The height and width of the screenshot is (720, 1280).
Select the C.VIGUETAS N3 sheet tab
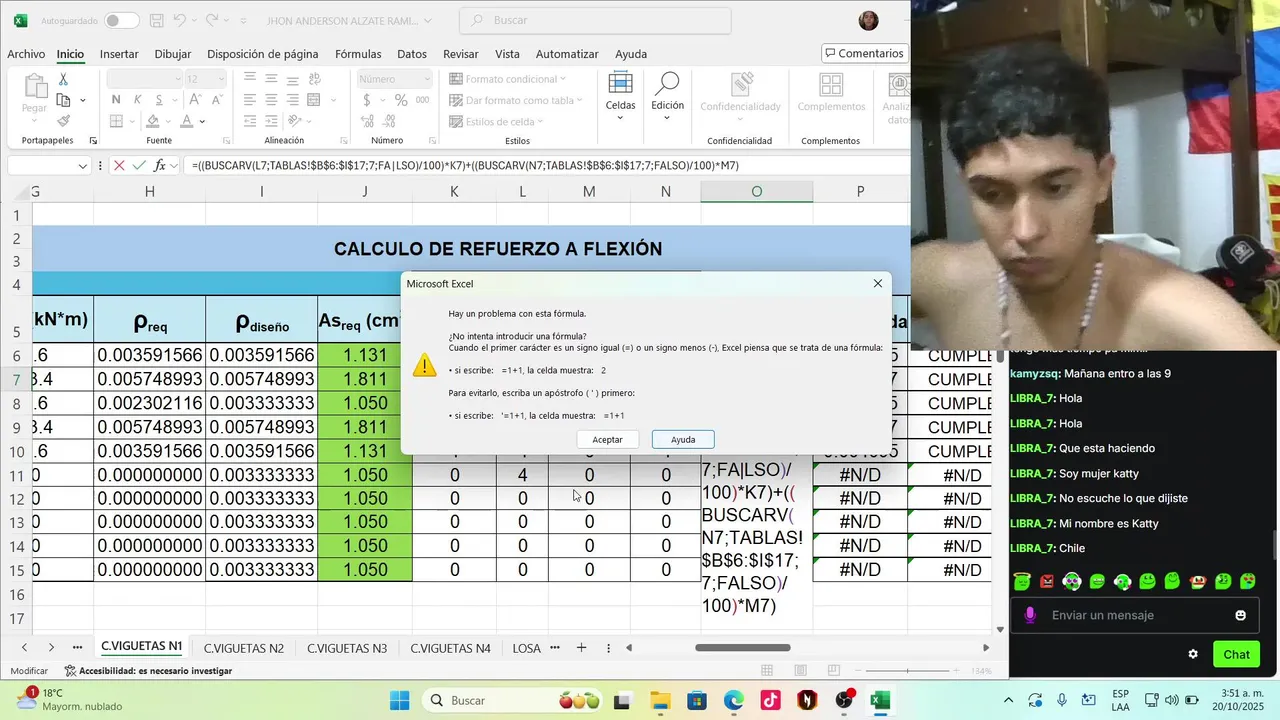(x=347, y=648)
